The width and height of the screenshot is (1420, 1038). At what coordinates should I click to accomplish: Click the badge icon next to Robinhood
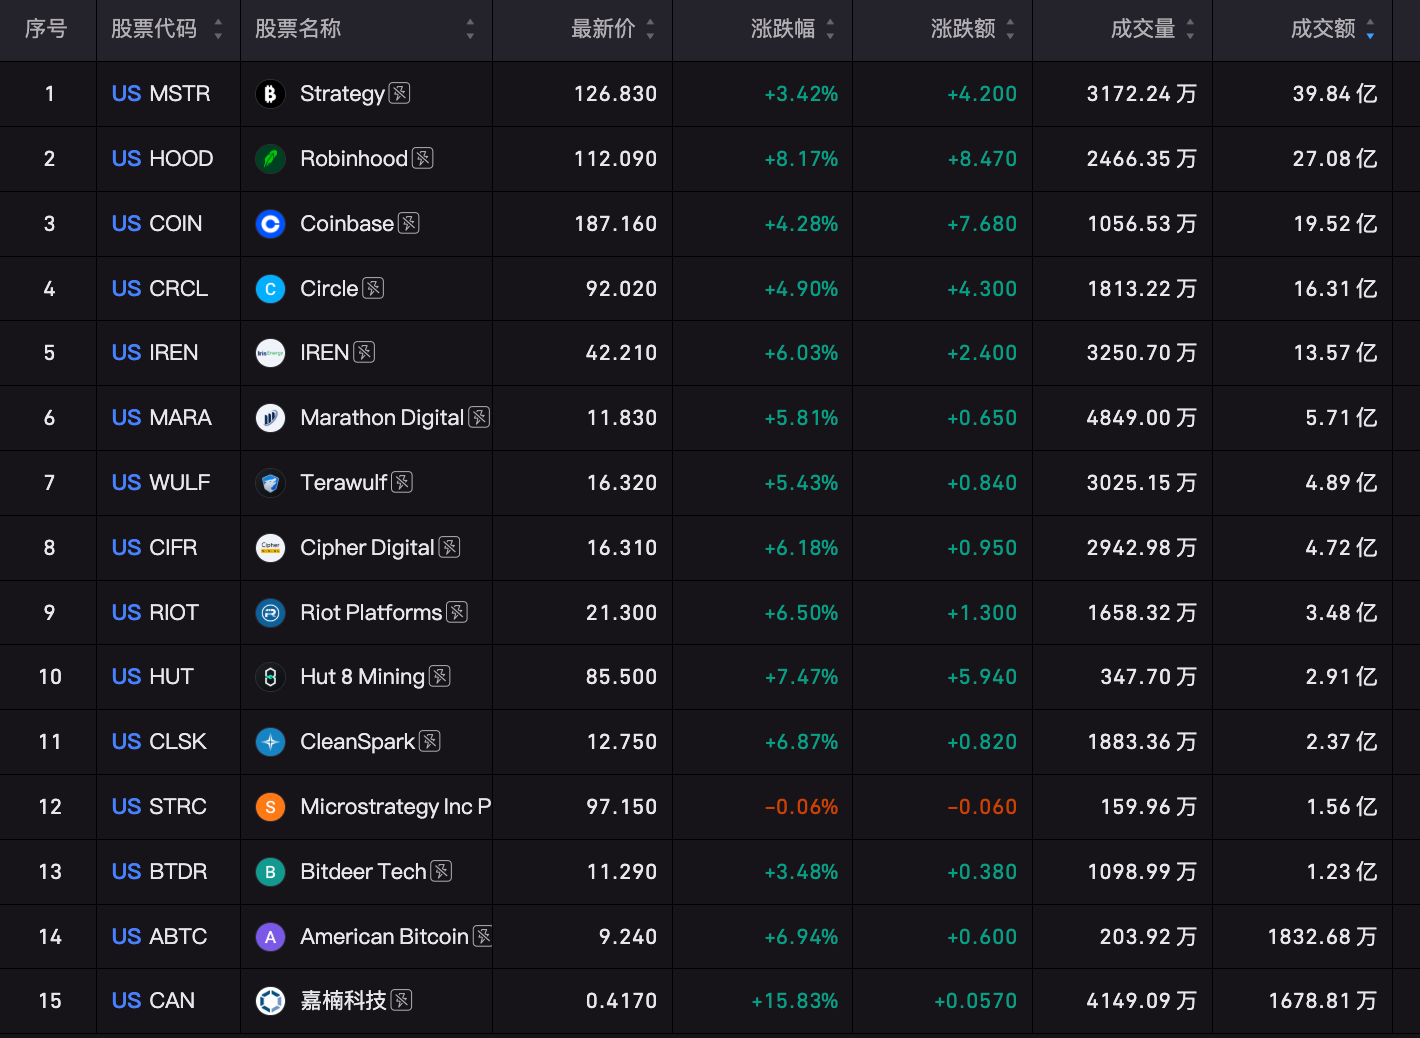[422, 158]
